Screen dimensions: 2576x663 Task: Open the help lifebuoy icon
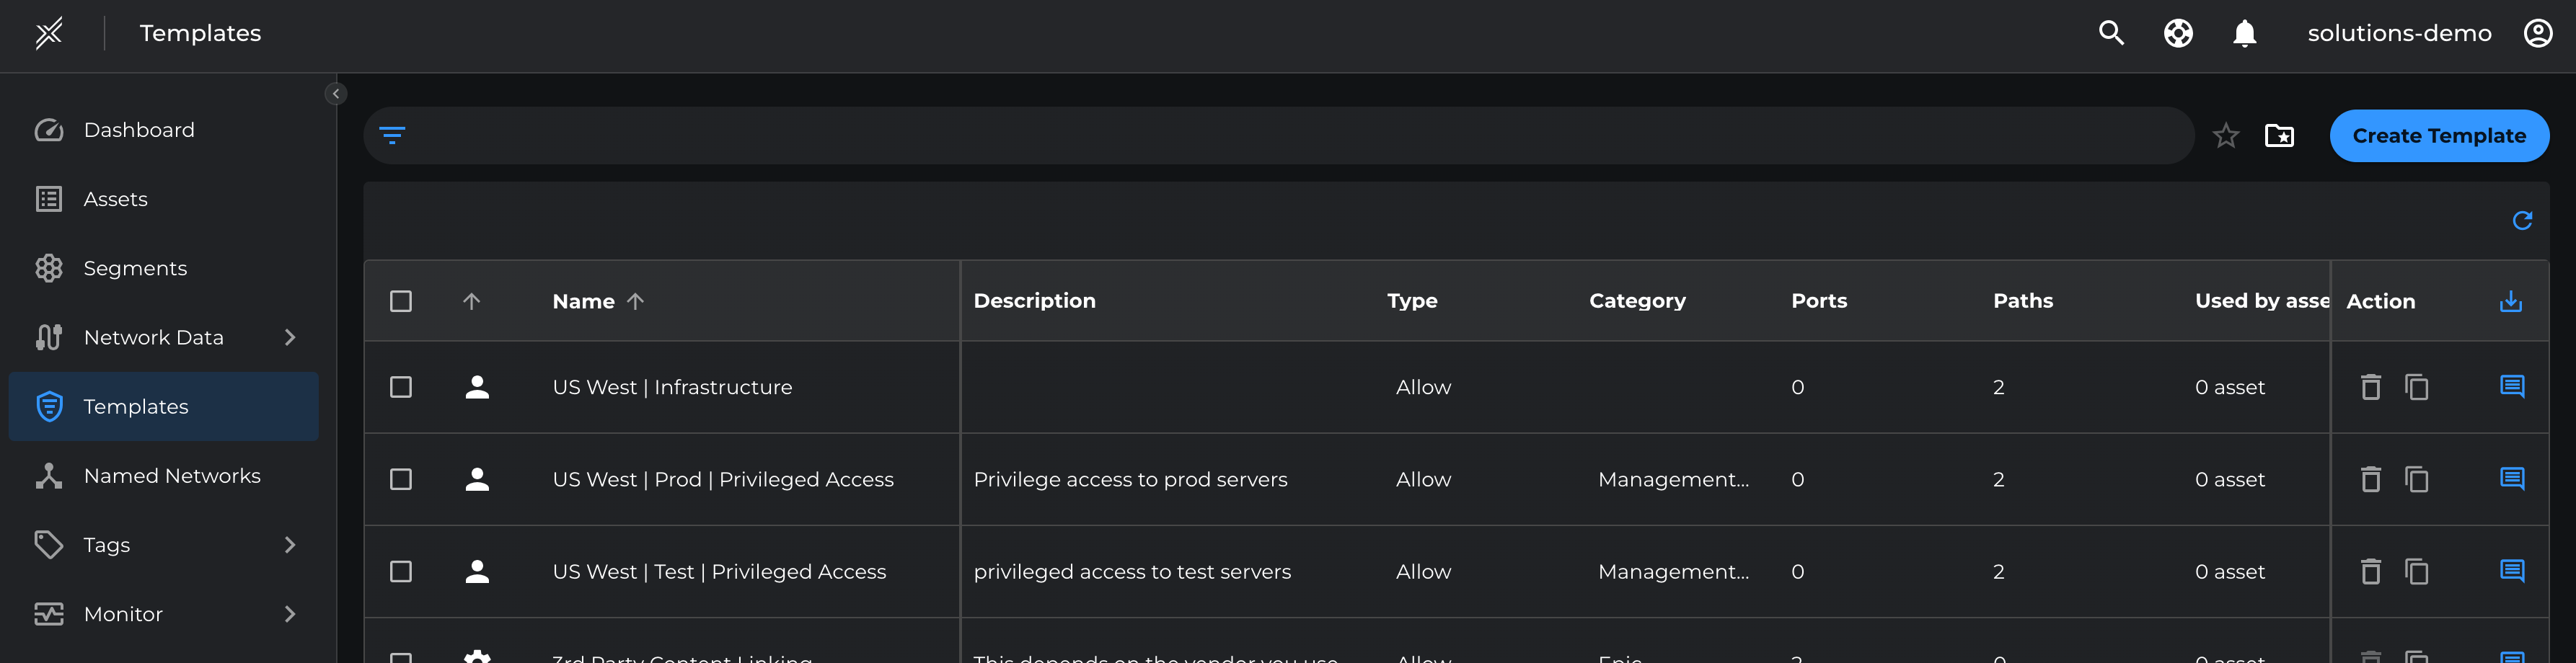coord(2178,33)
